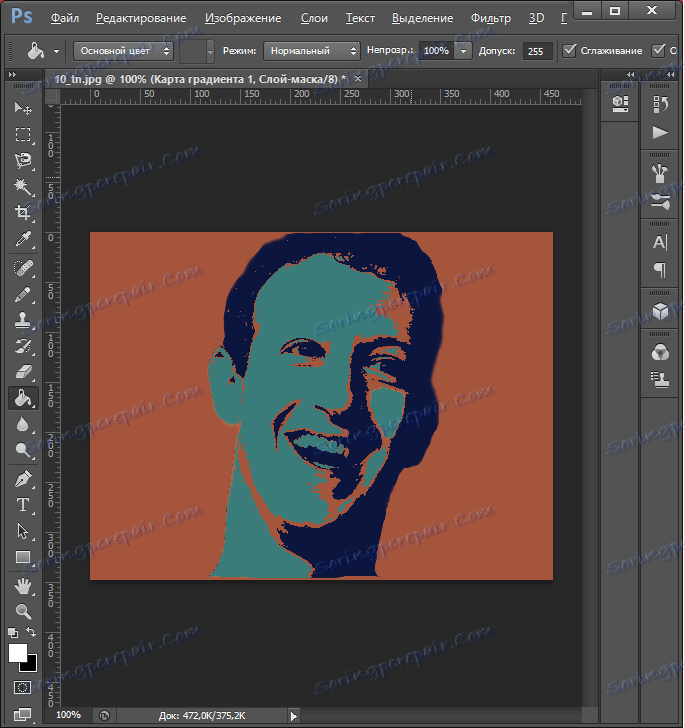Click the white foreground color swatch
The height and width of the screenshot is (728, 684).
17,653
